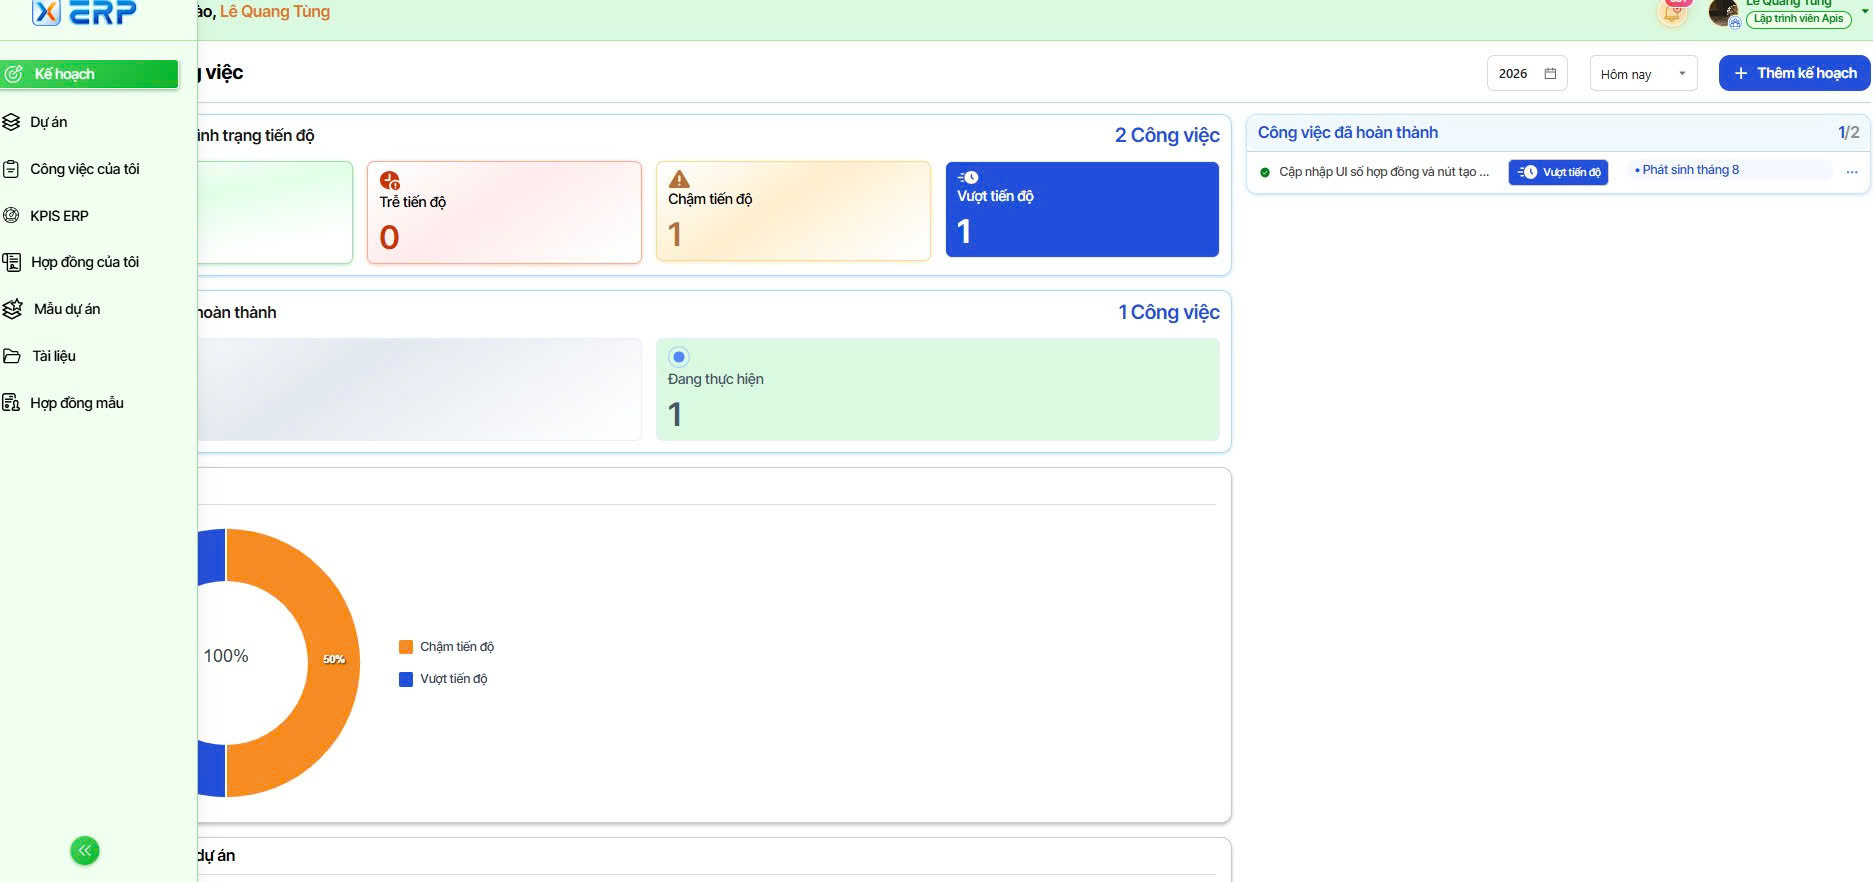1873x882 pixels.
Task: Click the blue Vượt tiến độ legend swatch
Action: click(406, 679)
